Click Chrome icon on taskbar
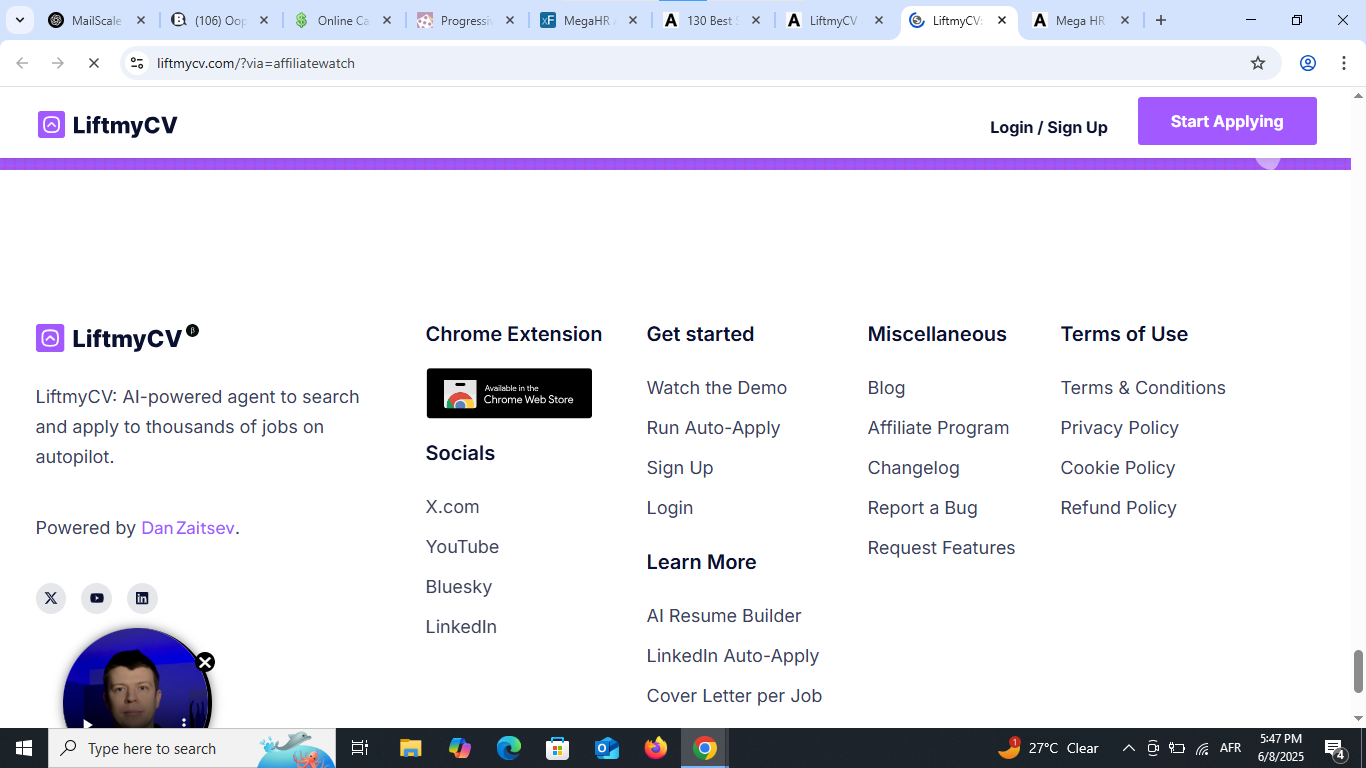Image resolution: width=1366 pixels, height=768 pixels. (705, 748)
